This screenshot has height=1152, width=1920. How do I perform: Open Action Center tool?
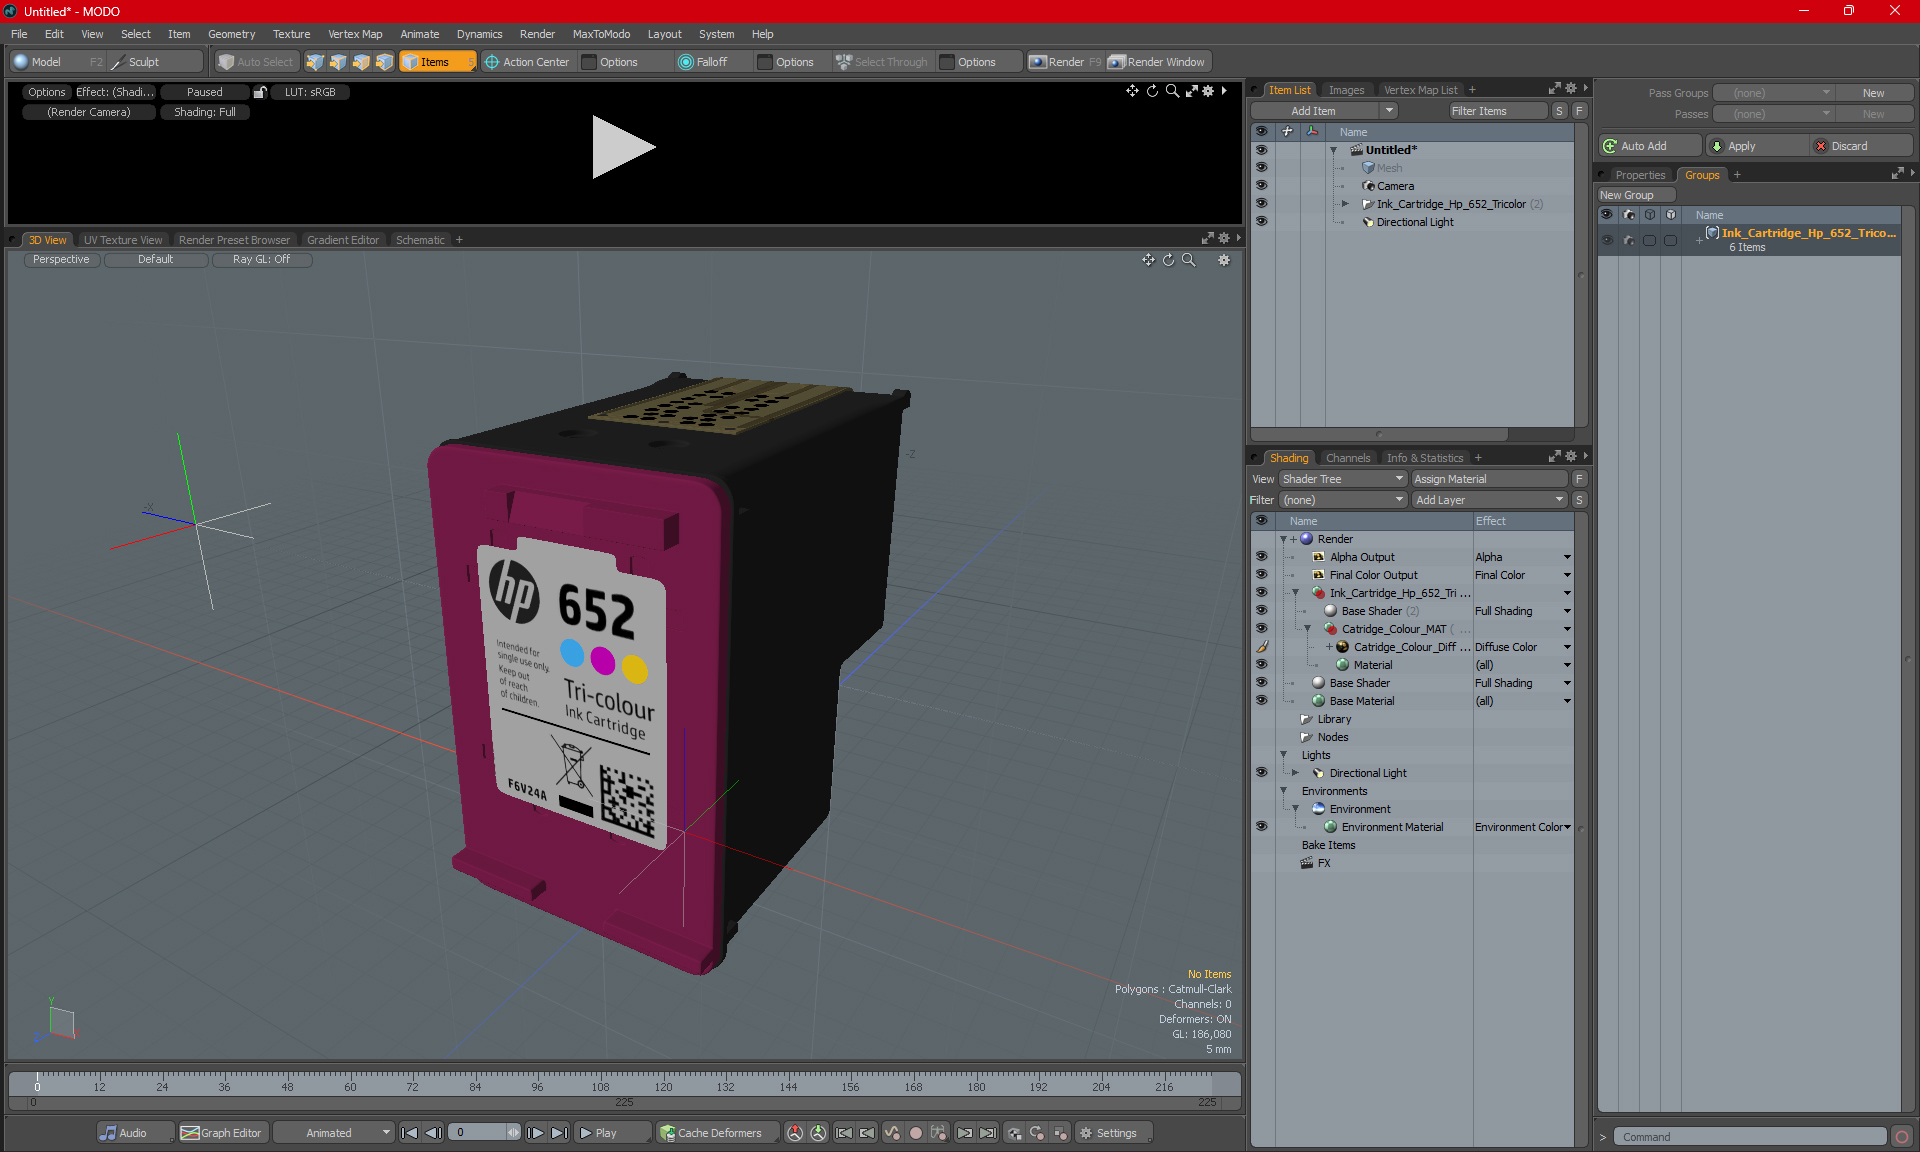click(x=527, y=62)
